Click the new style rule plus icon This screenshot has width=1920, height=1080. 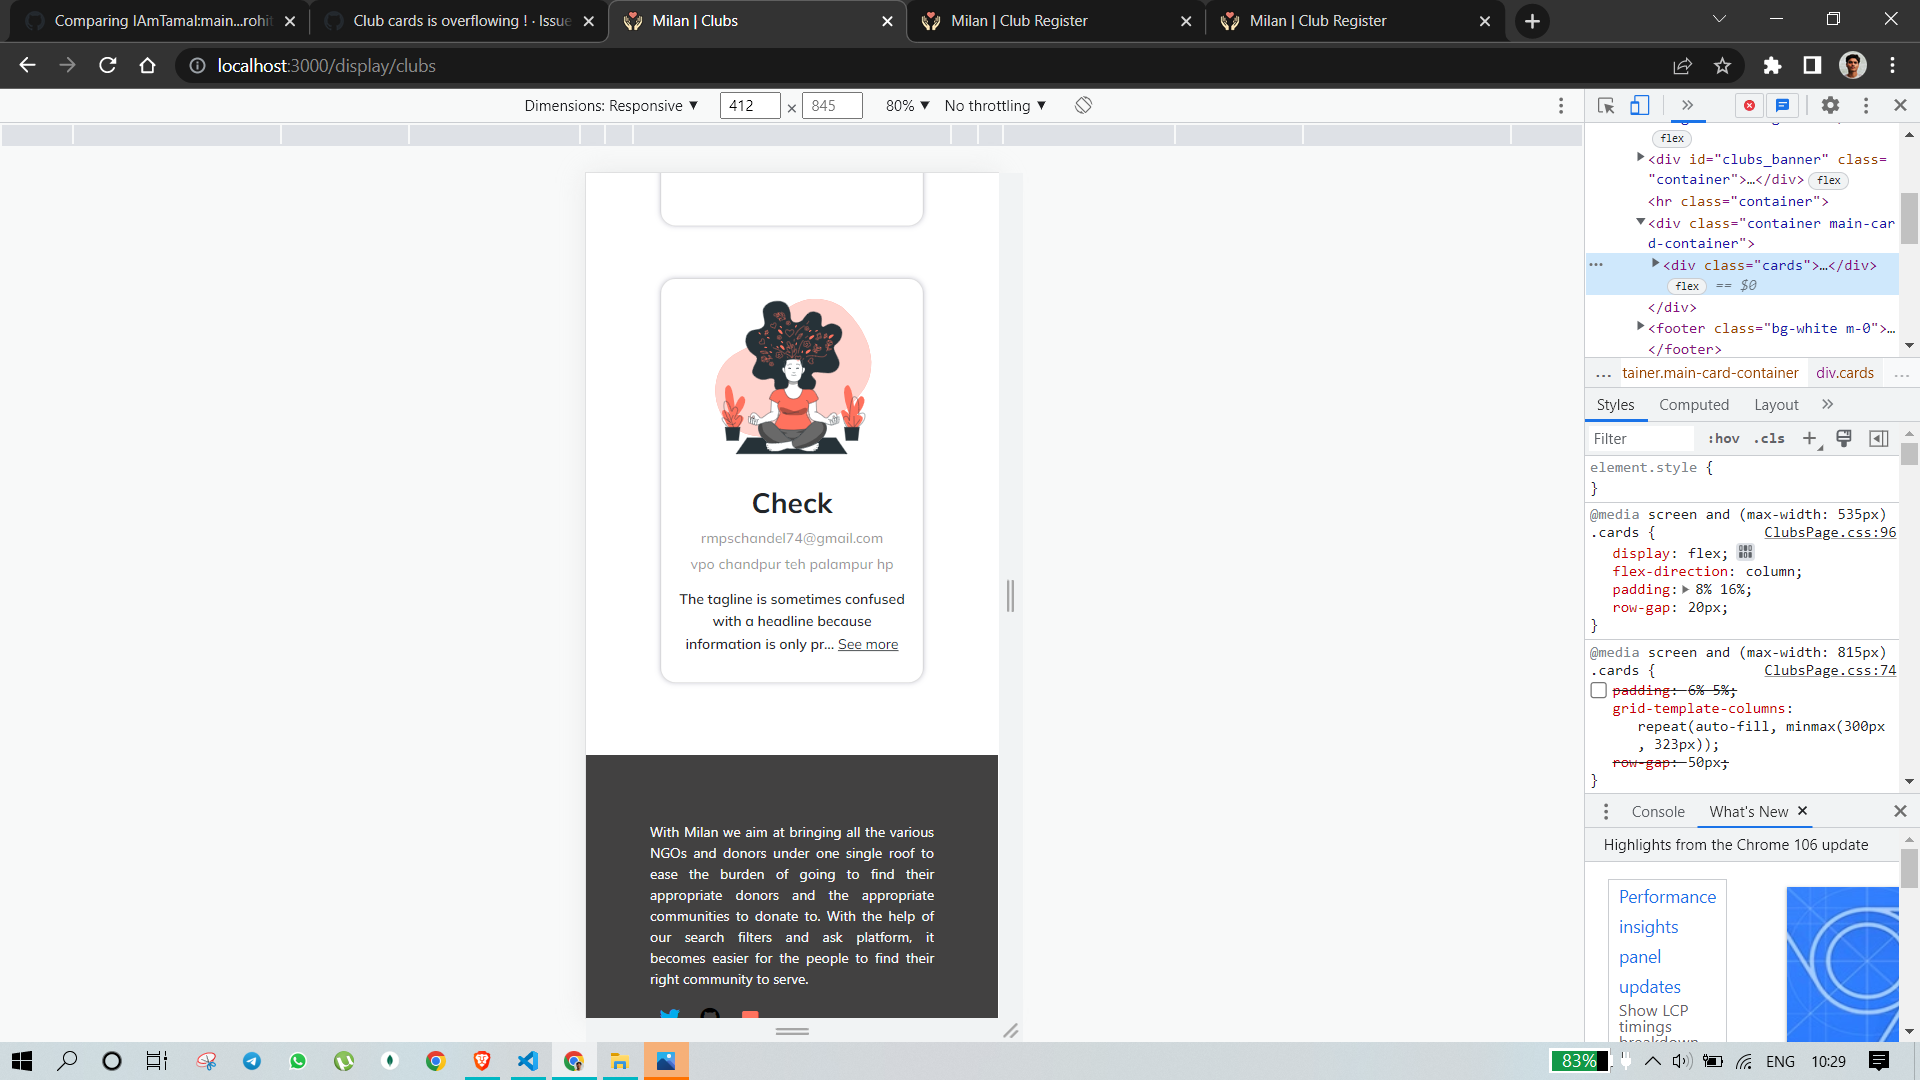pos(1810,439)
